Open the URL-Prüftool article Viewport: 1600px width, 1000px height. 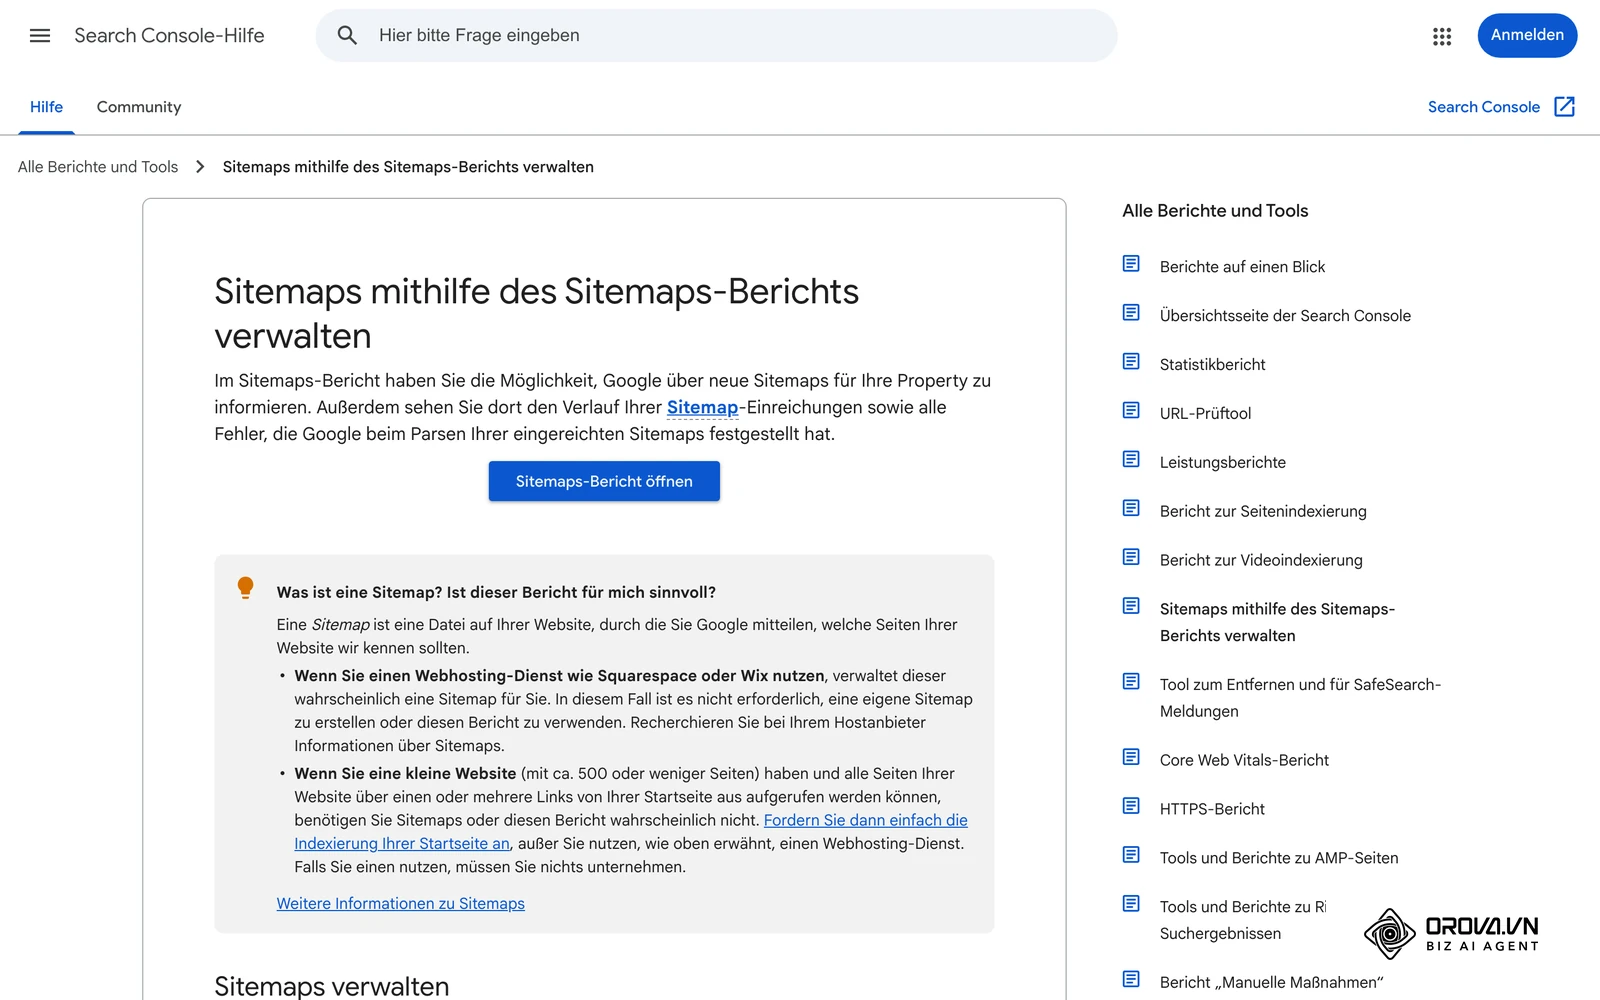(x=1205, y=414)
